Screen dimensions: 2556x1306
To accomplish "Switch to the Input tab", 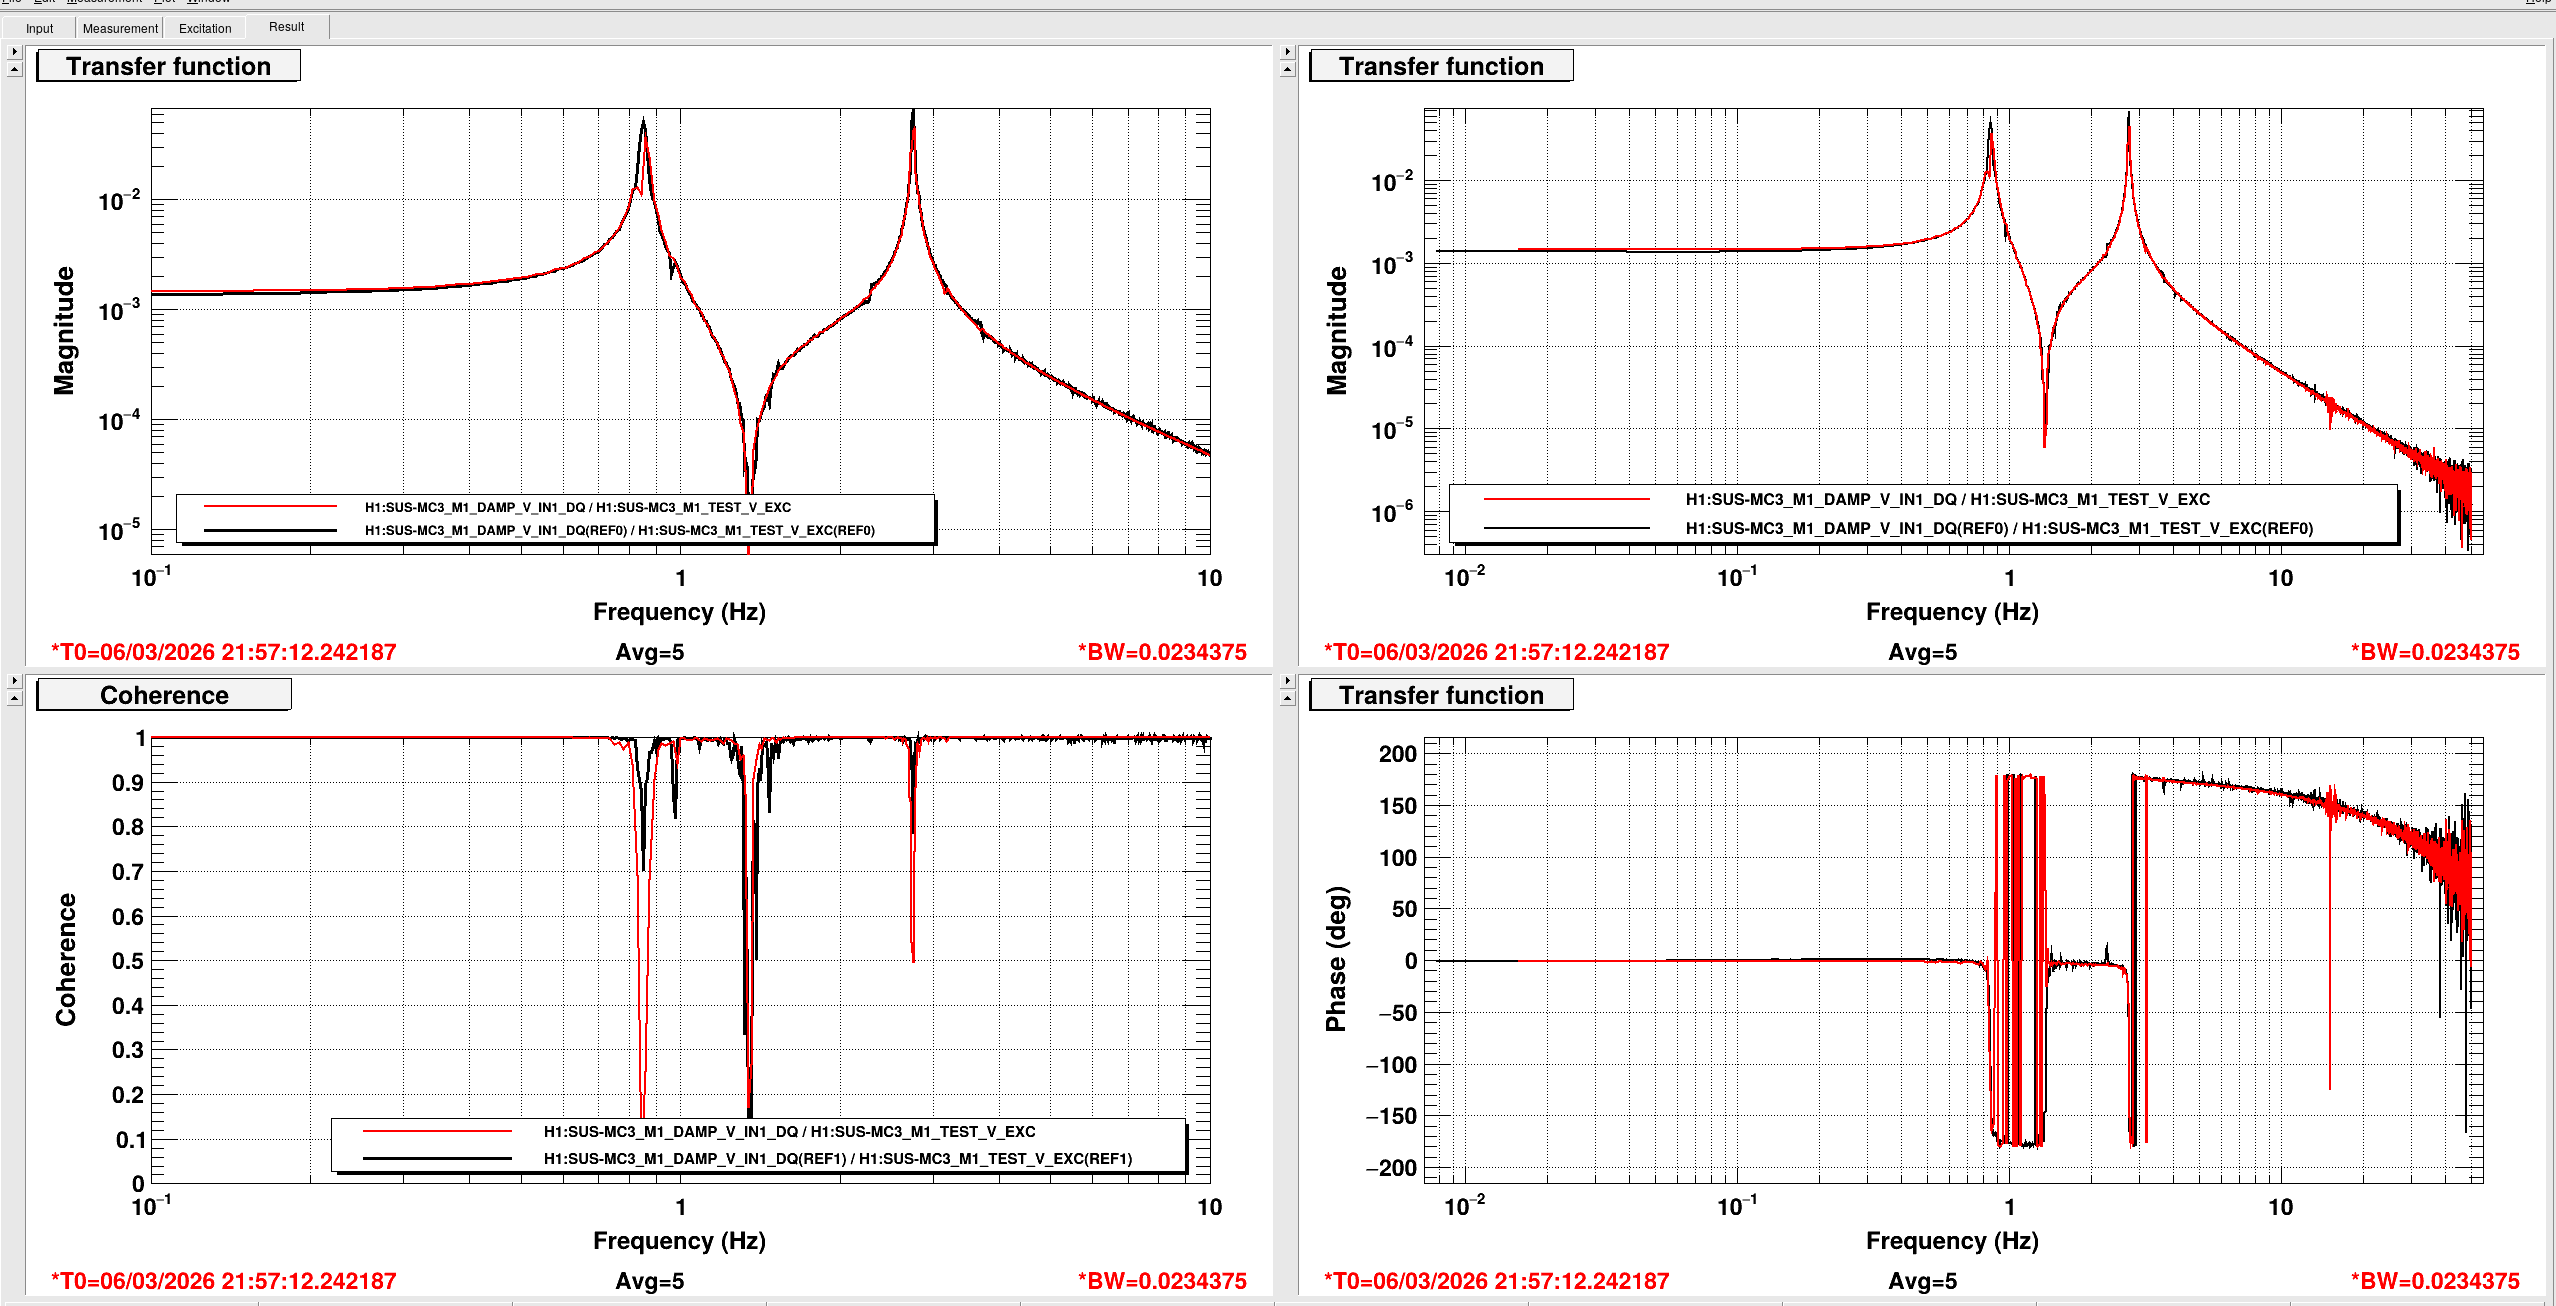I will click(x=39, y=28).
